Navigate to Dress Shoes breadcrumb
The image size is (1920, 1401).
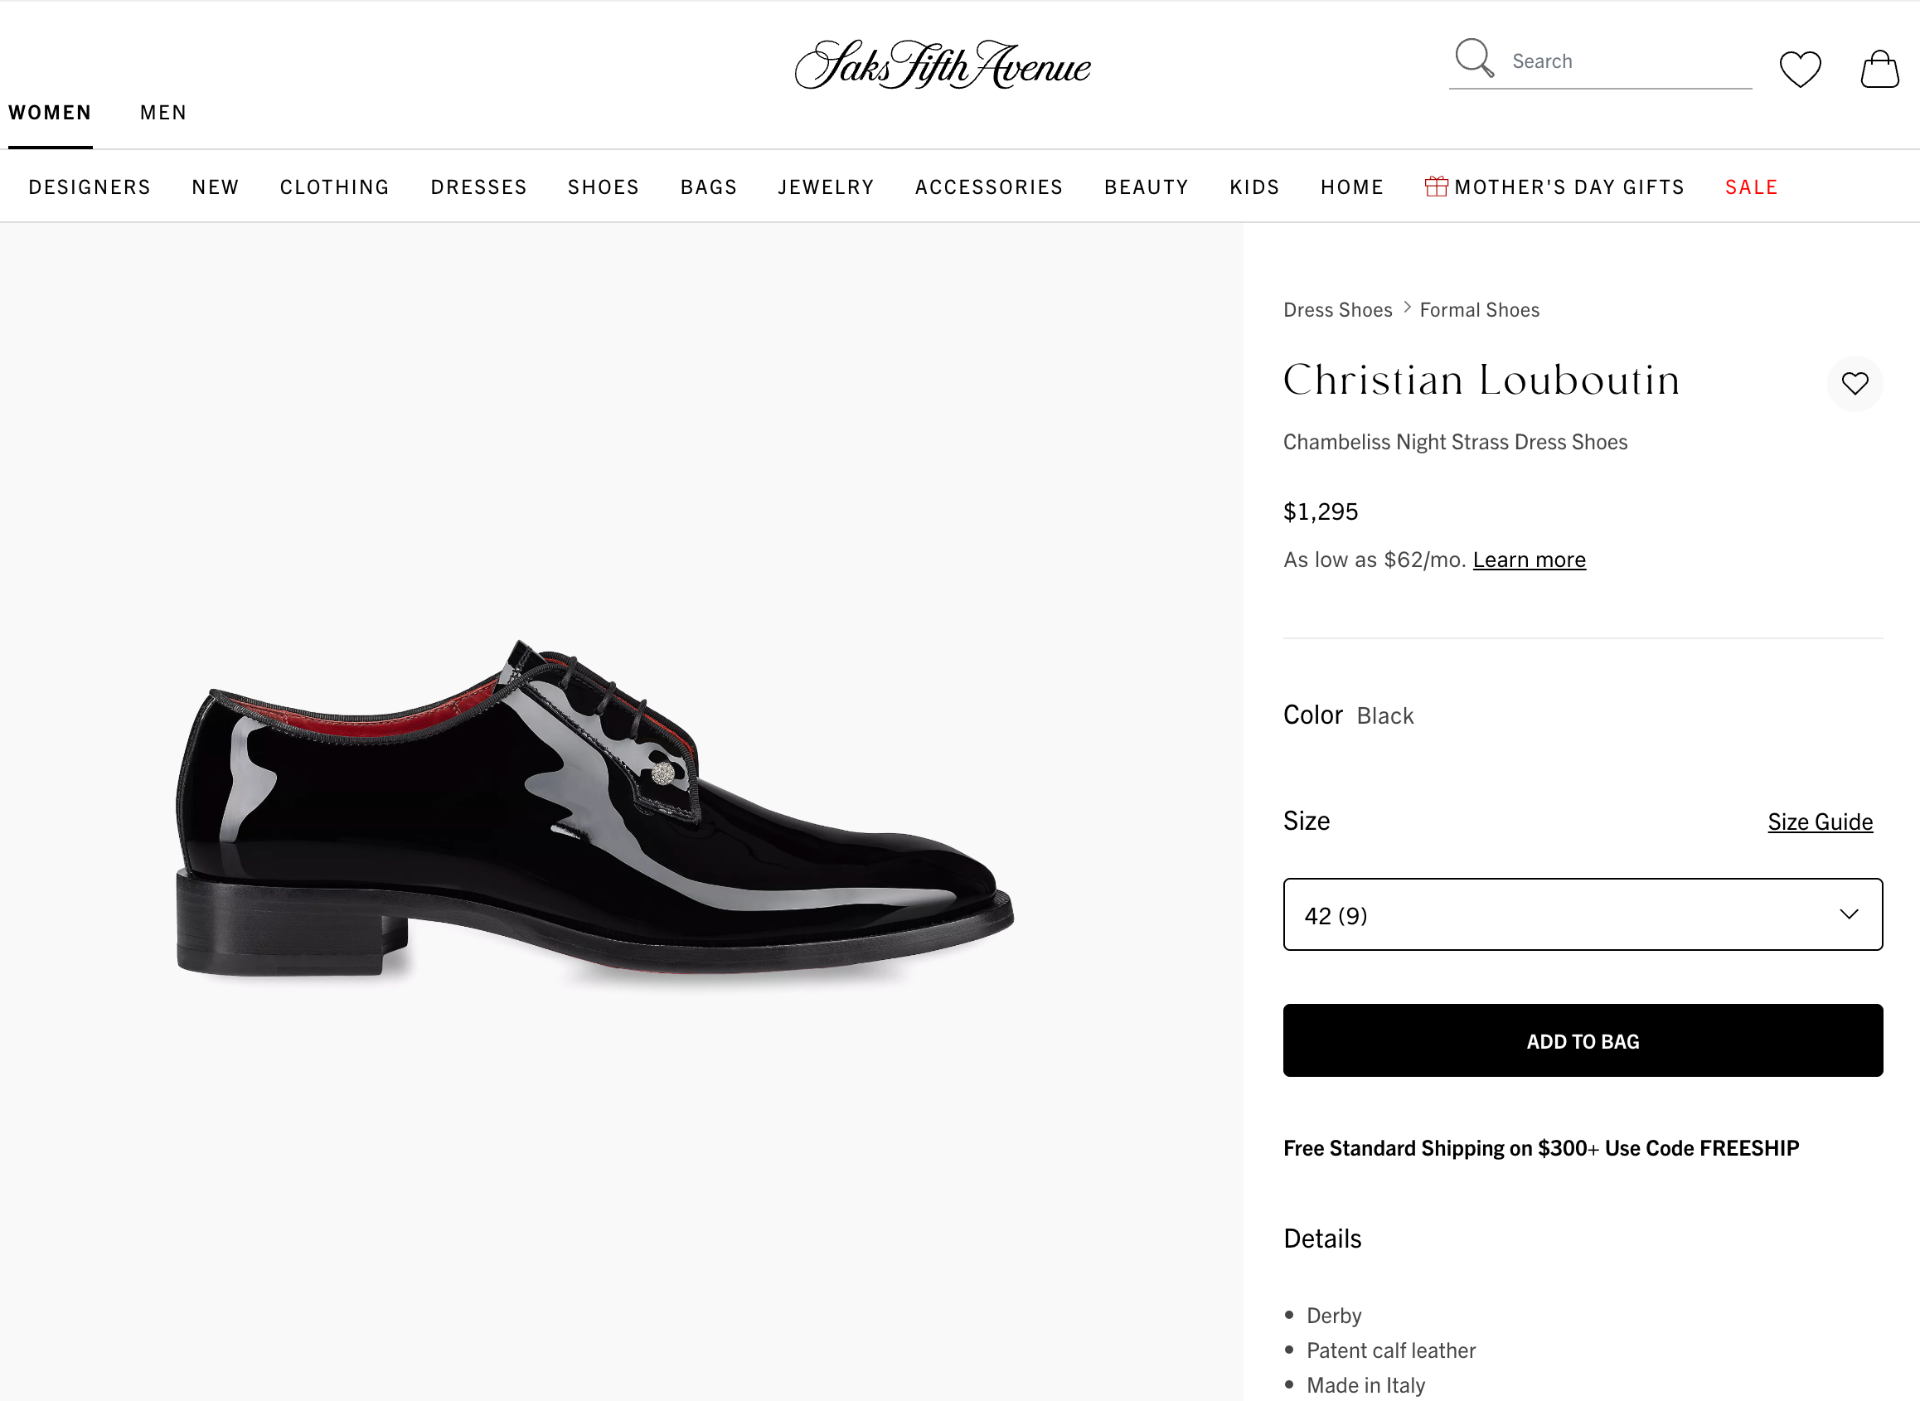click(1337, 309)
